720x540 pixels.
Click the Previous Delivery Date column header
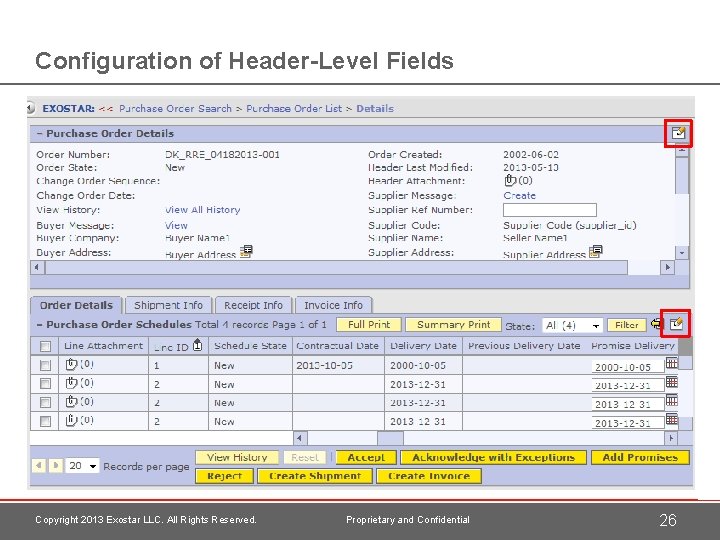tap(524, 346)
